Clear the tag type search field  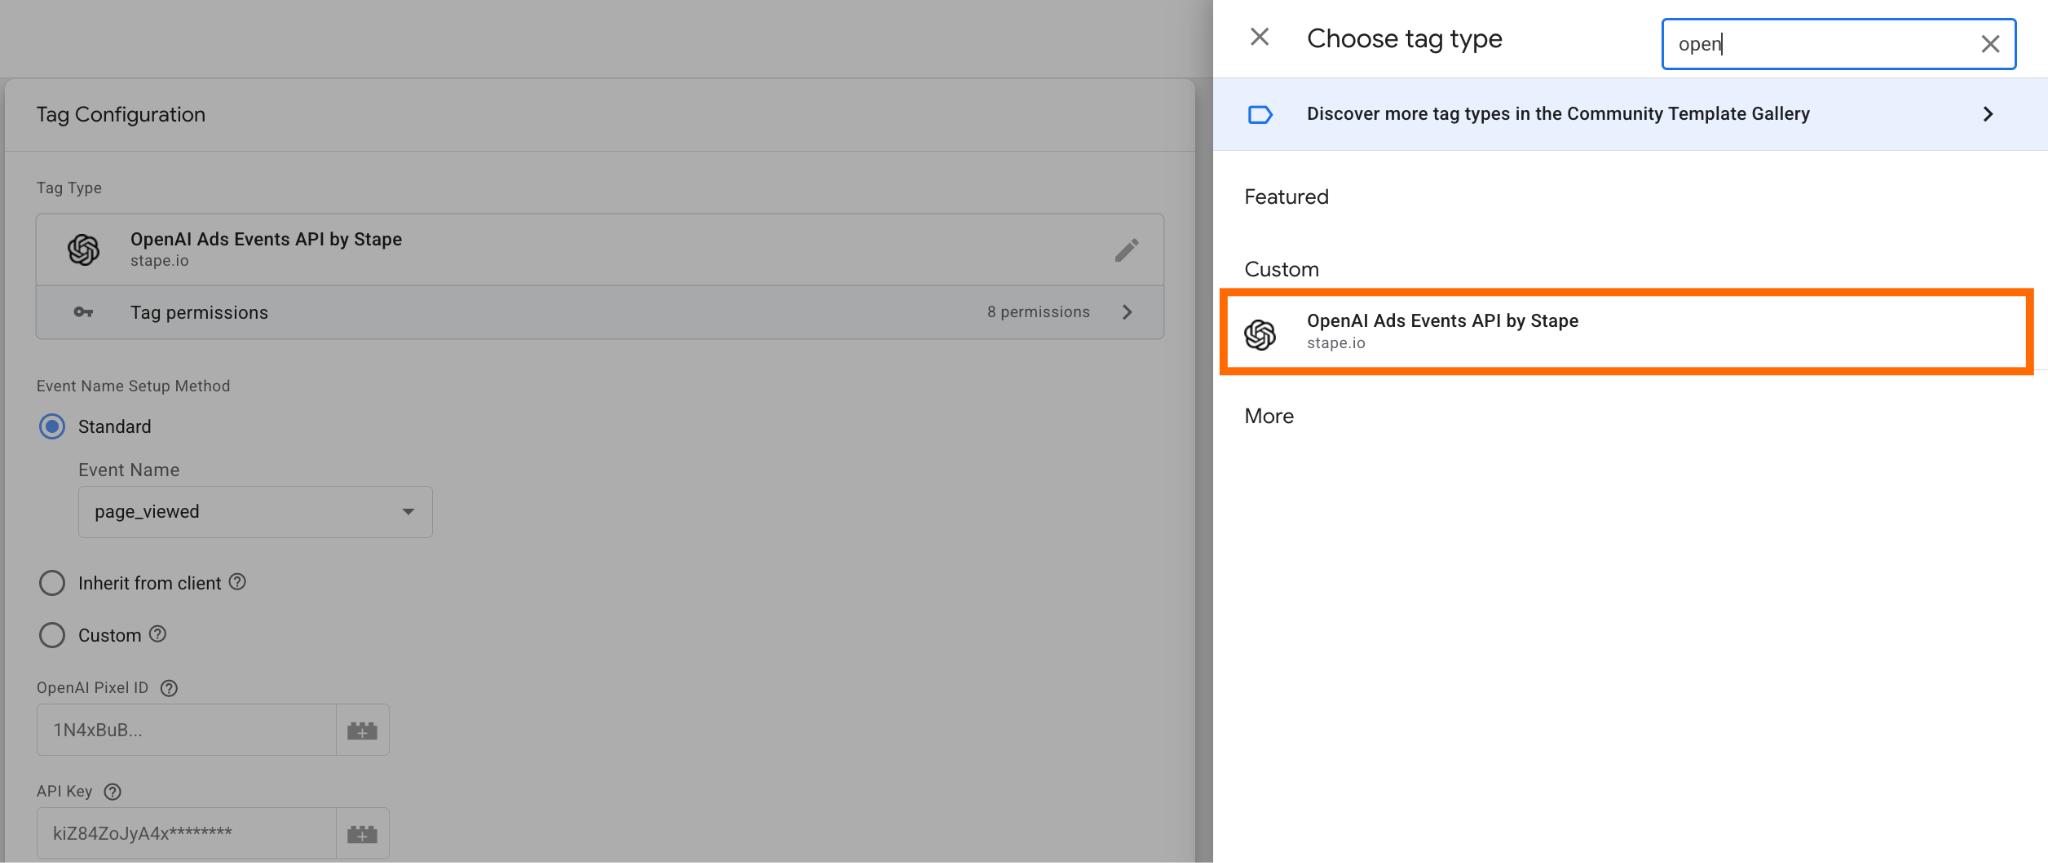pos(1990,44)
